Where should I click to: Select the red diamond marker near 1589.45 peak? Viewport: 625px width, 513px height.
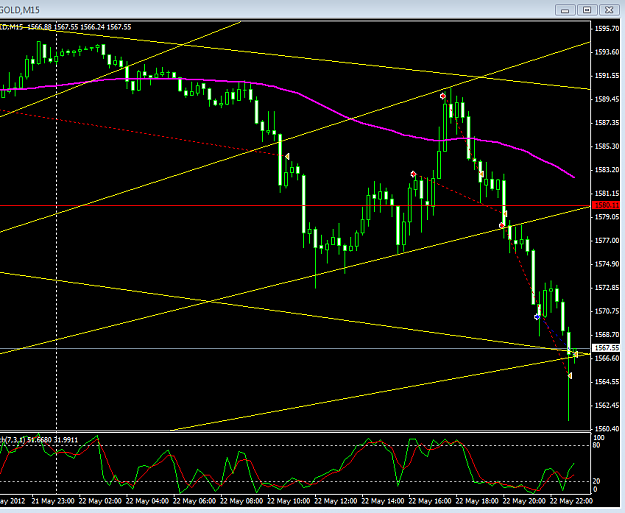pos(443,96)
